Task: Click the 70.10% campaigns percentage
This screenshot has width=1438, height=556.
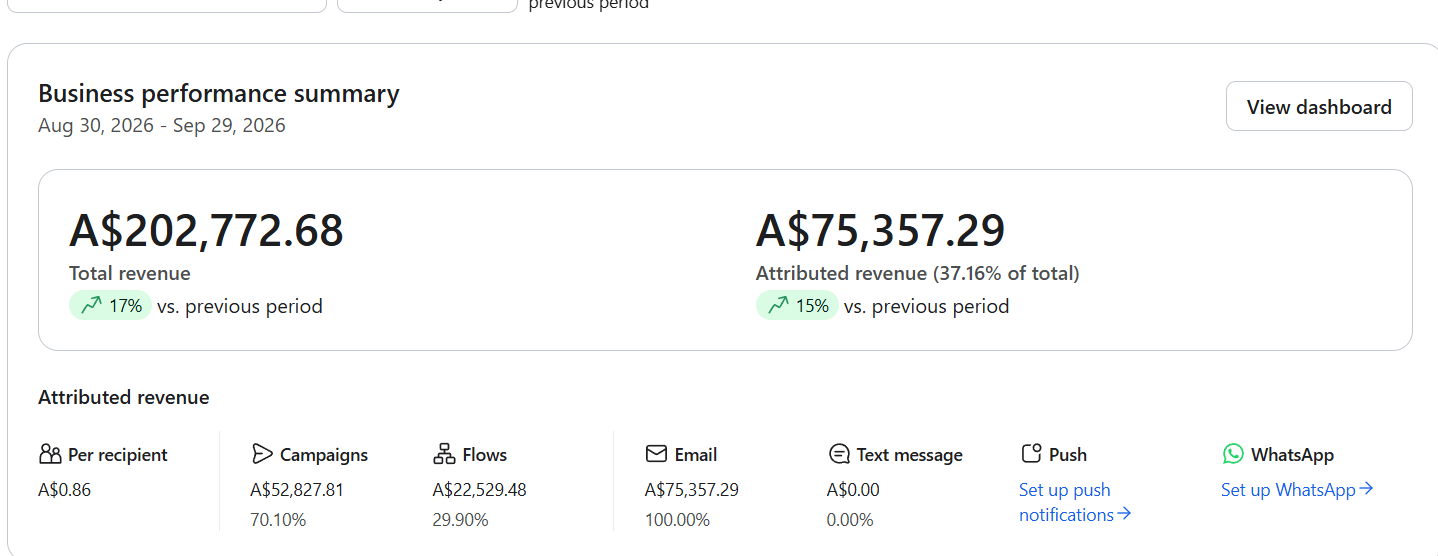Action: (x=278, y=520)
